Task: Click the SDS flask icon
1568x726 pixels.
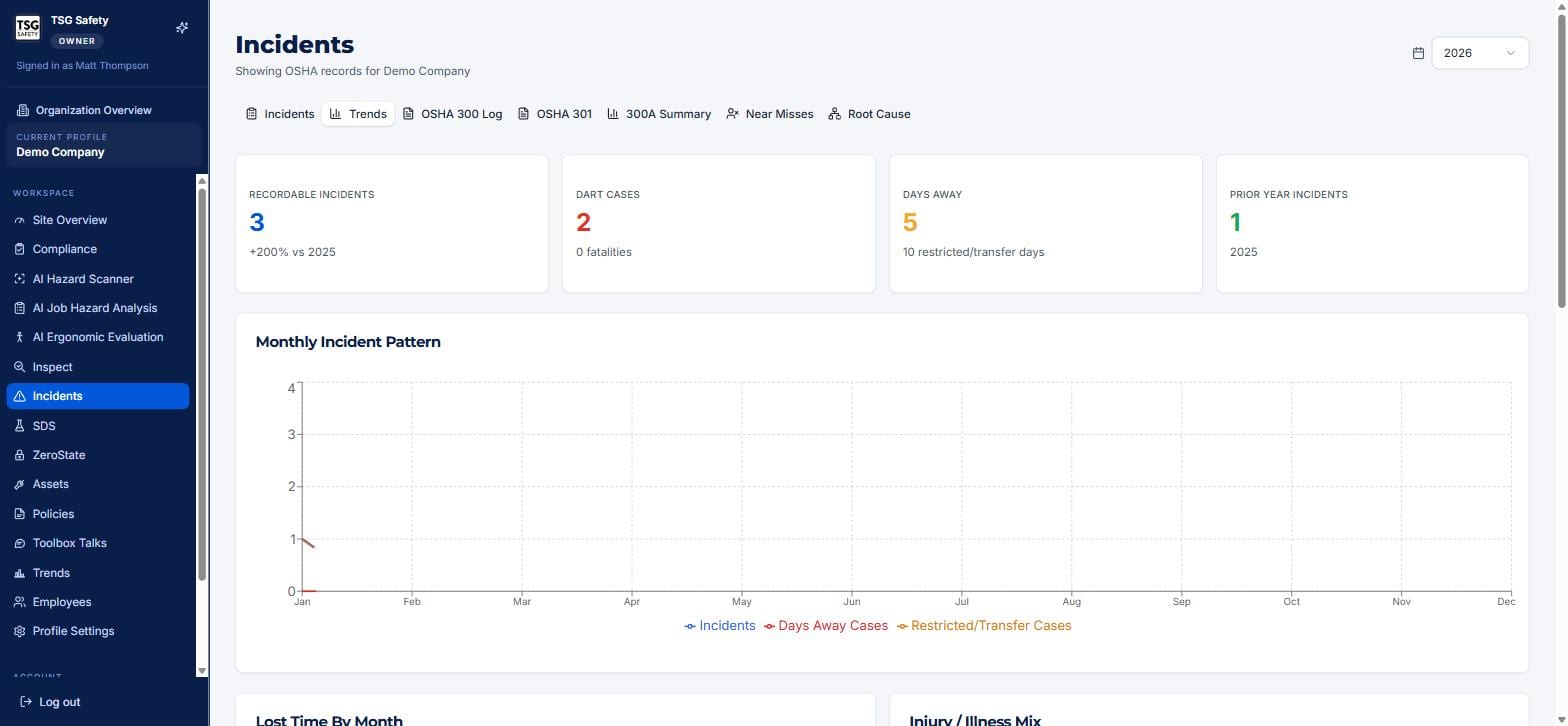Action: pyautogui.click(x=20, y=426)
